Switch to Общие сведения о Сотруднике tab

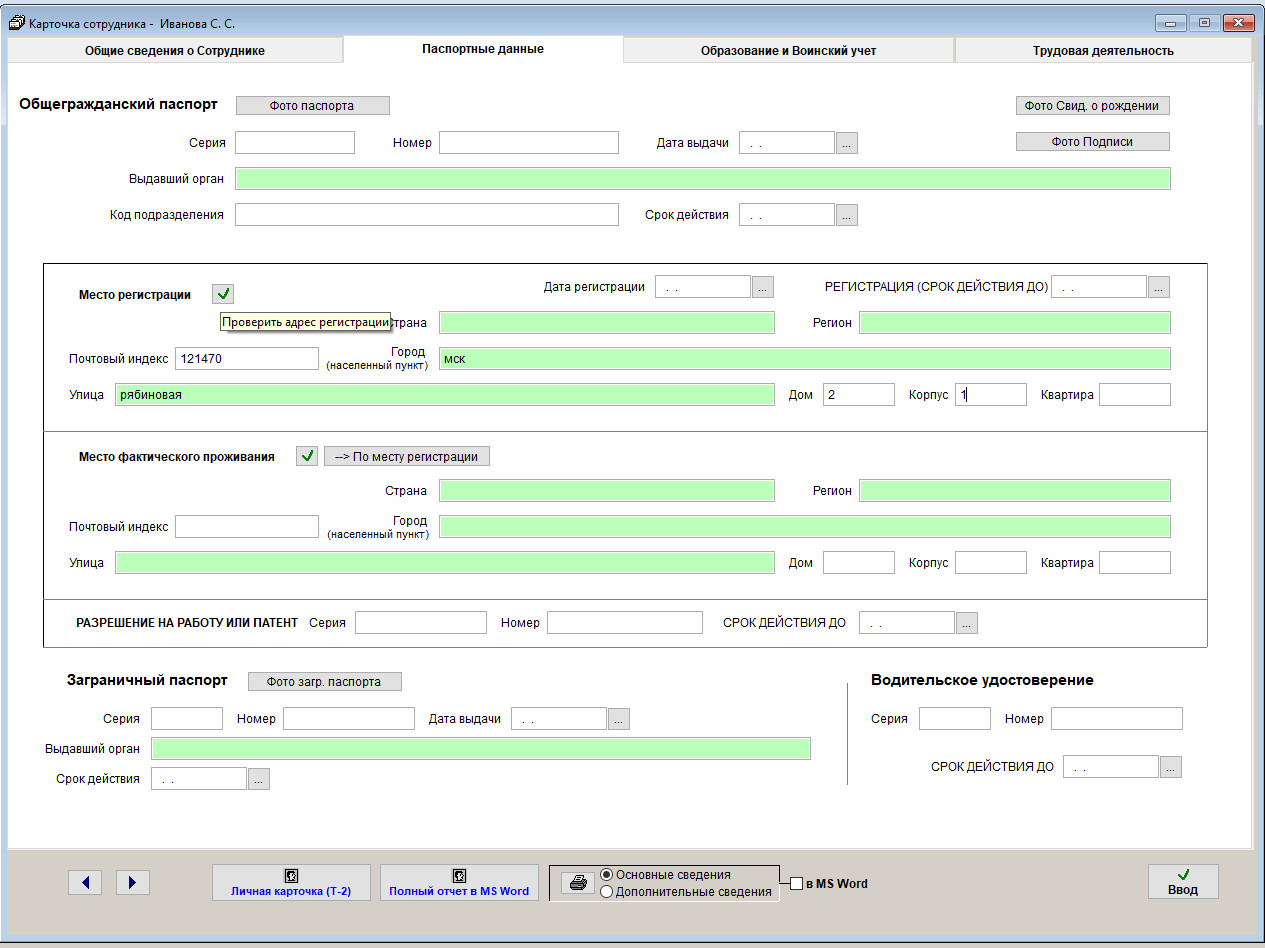(x=175, y=50)
